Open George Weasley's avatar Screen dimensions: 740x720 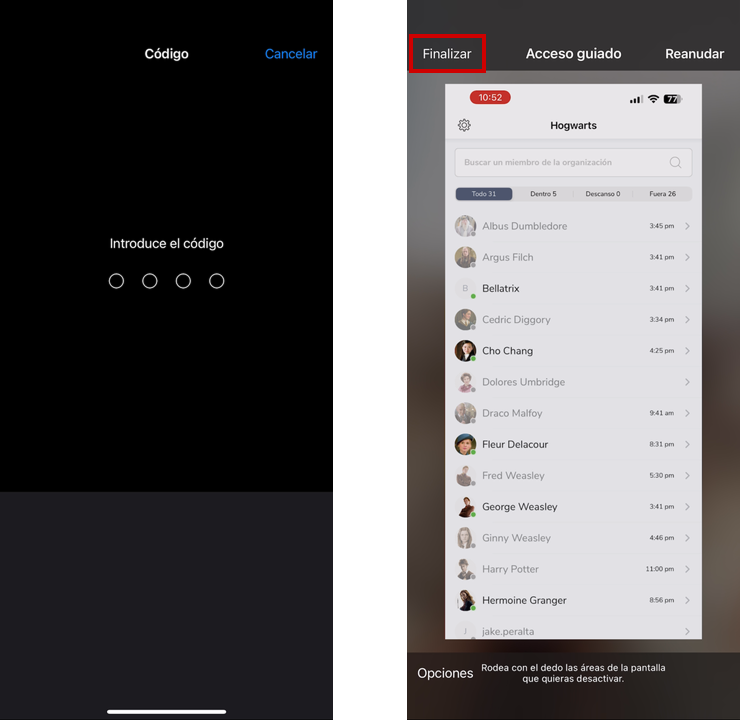[x=465, y=506]
